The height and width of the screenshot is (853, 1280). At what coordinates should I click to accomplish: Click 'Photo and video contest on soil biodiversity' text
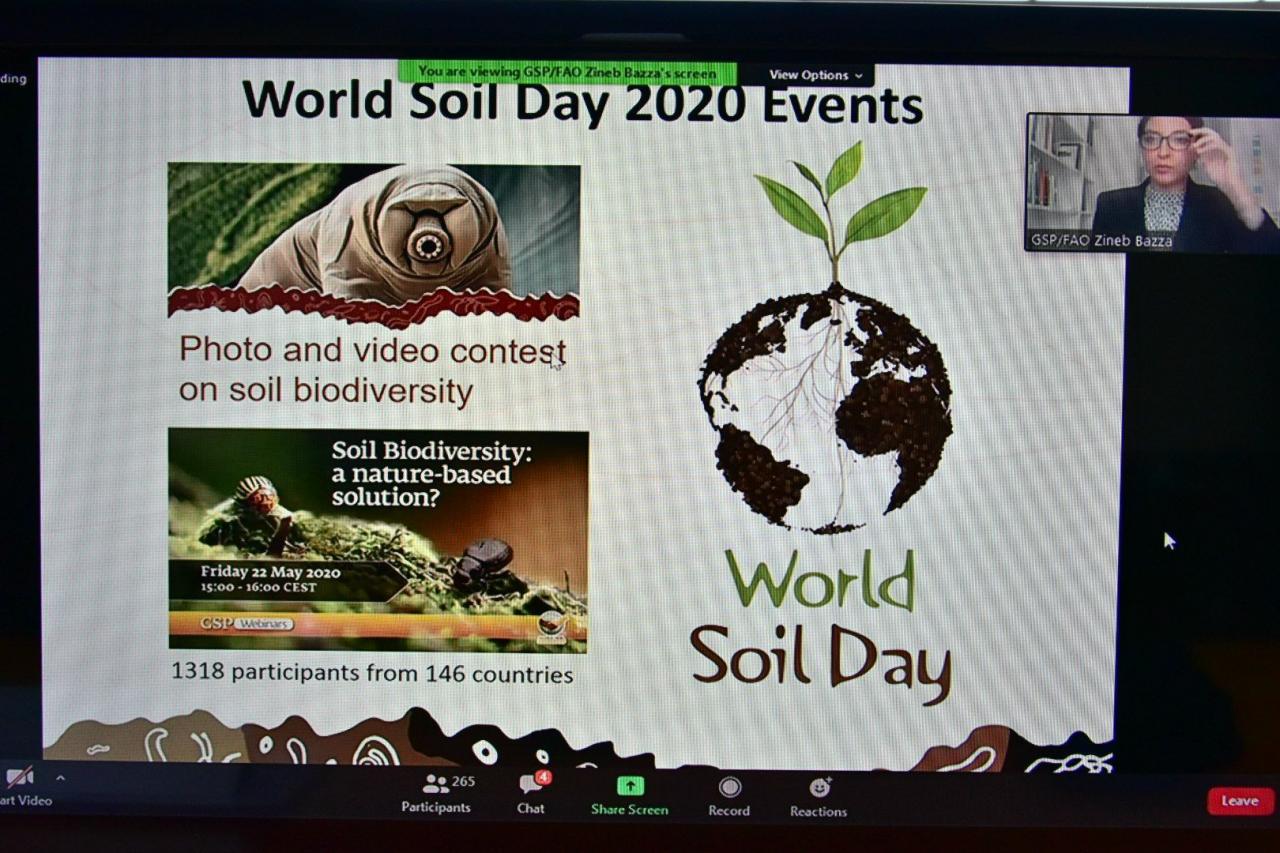372,370
